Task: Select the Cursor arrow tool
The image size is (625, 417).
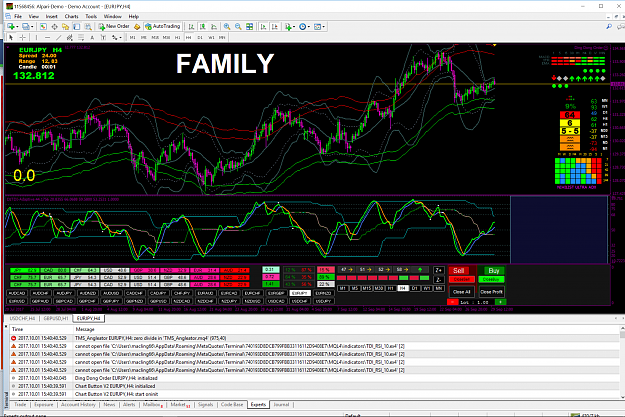Action: pos(11,37)
